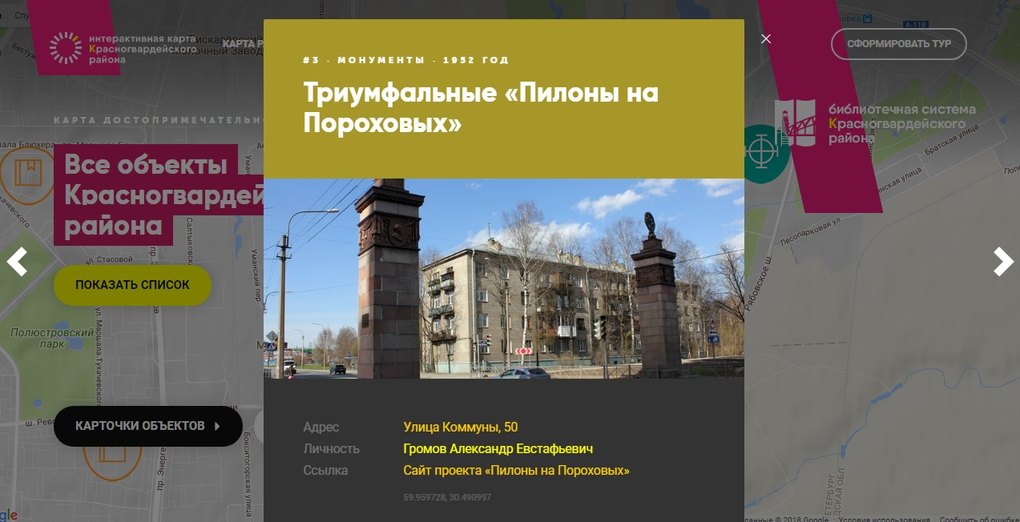Screen dimensions: 1020x522
Task: Open the address link 'Улица Коммуны, 50'
Action: tap(461, 428)
